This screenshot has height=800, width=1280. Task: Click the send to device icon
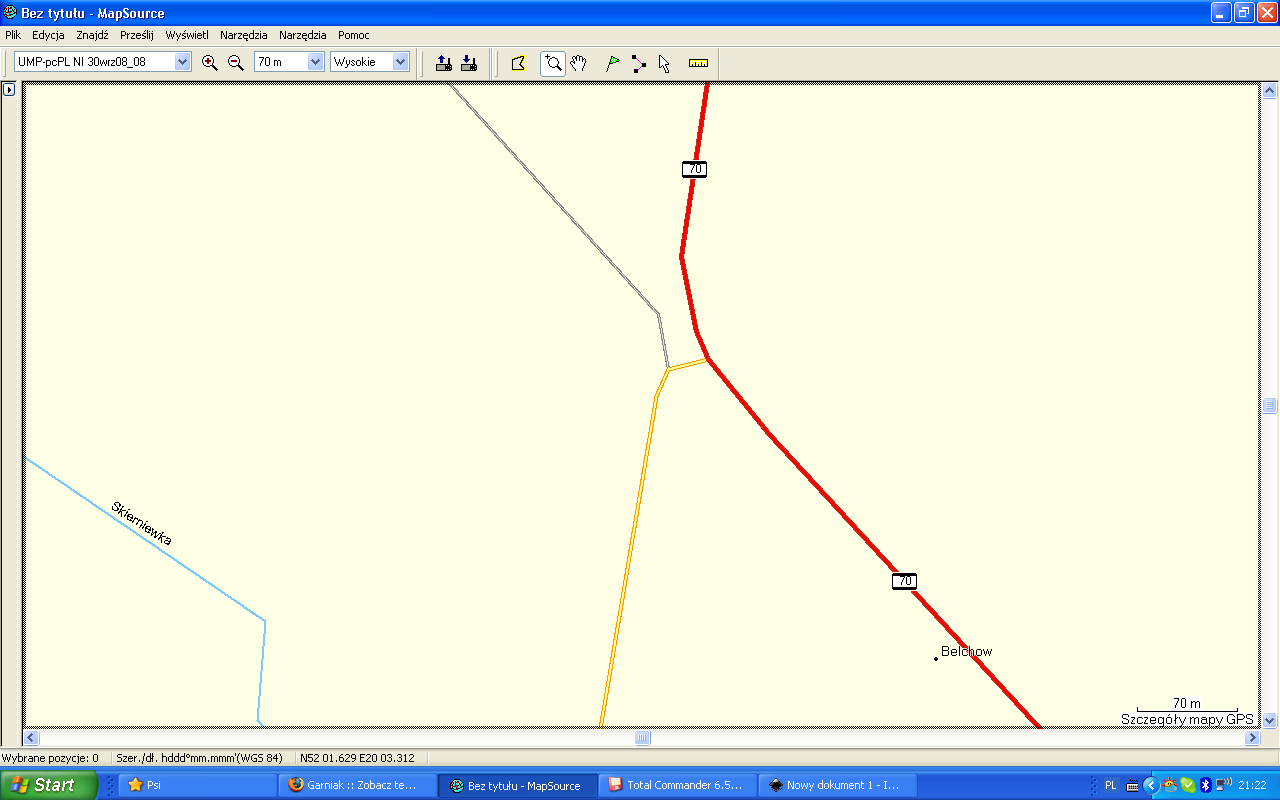tap(444, 63)
